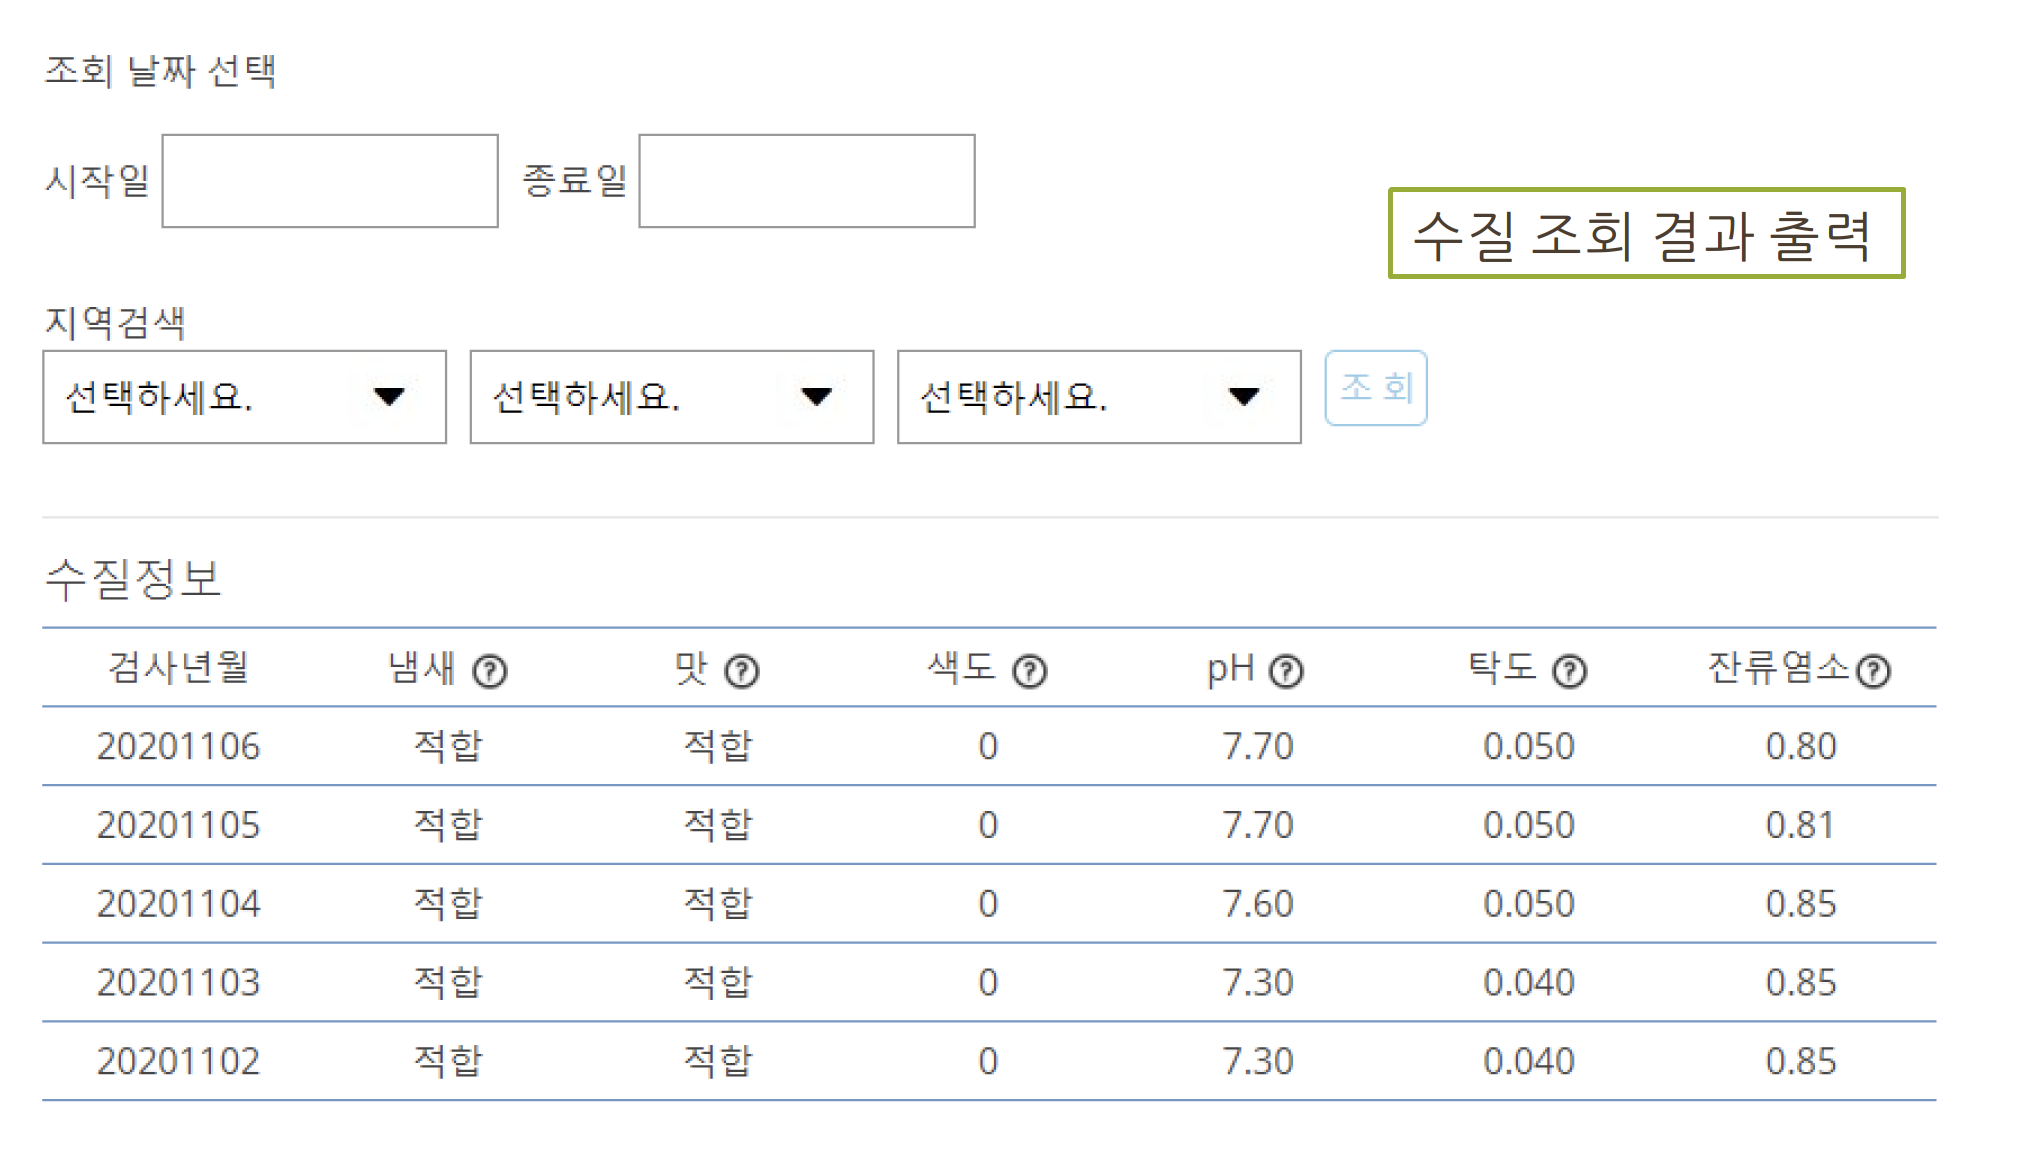
Task: Click help icon next to pH
Action: click(x=1286, y=671)
